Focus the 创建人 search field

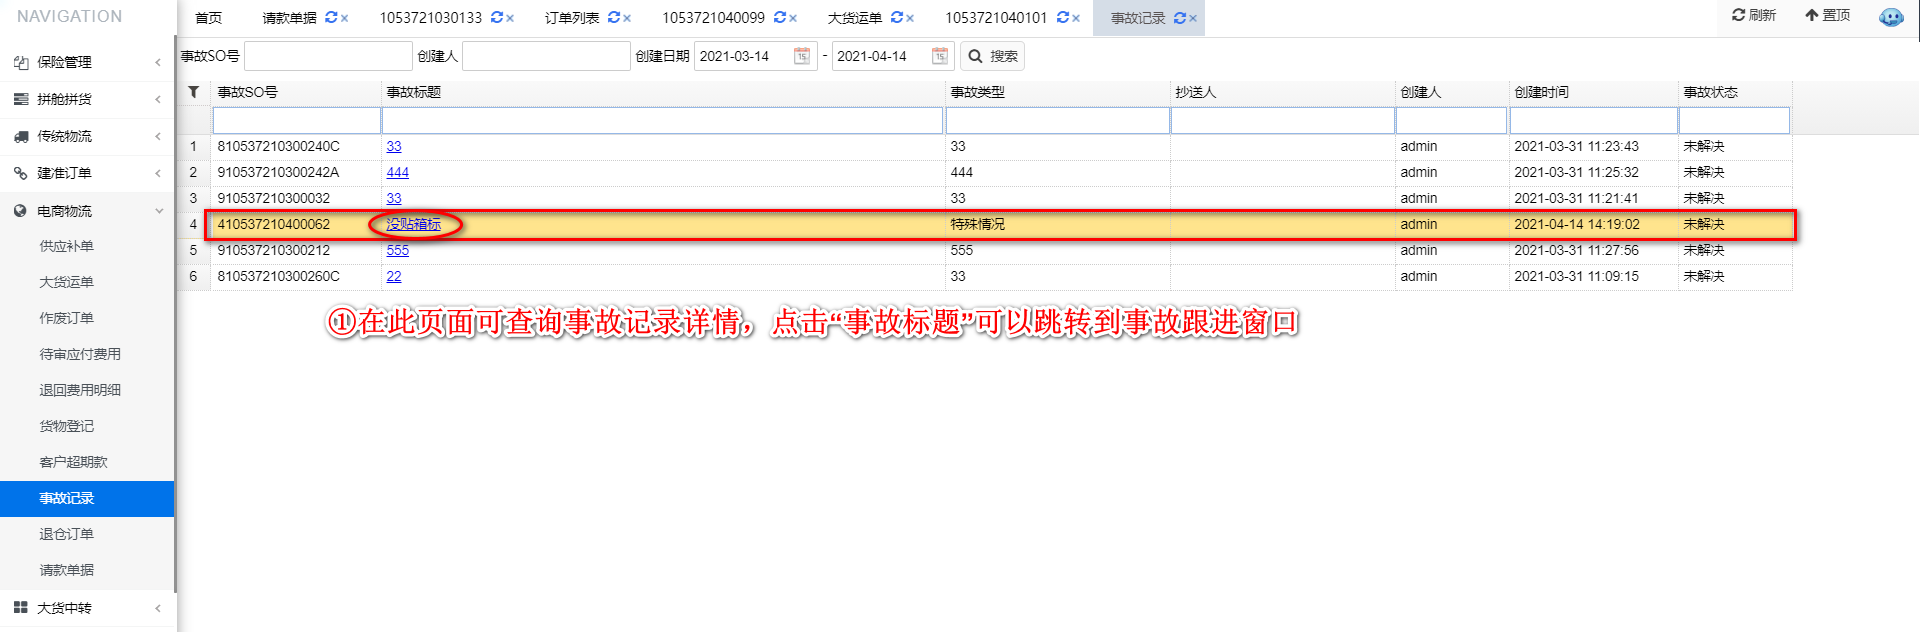[546, 56]
